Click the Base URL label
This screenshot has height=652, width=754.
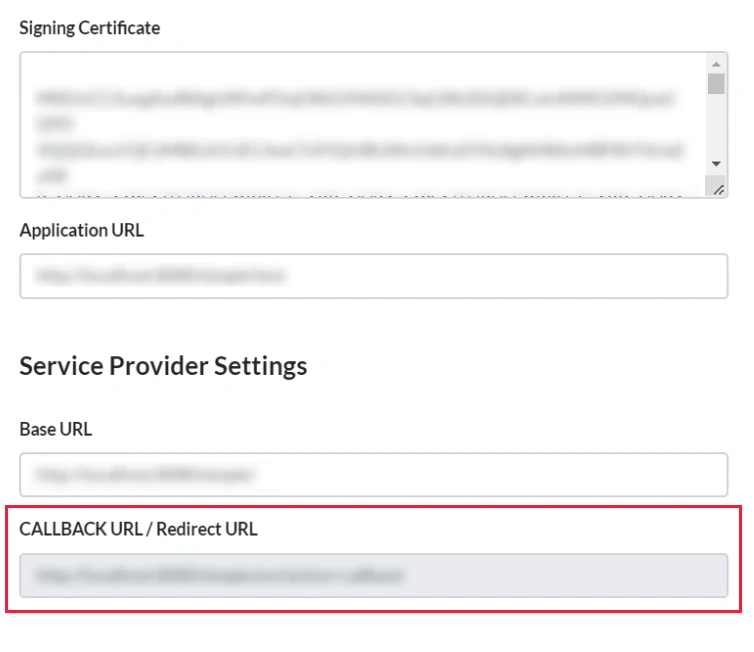point(56,429)
